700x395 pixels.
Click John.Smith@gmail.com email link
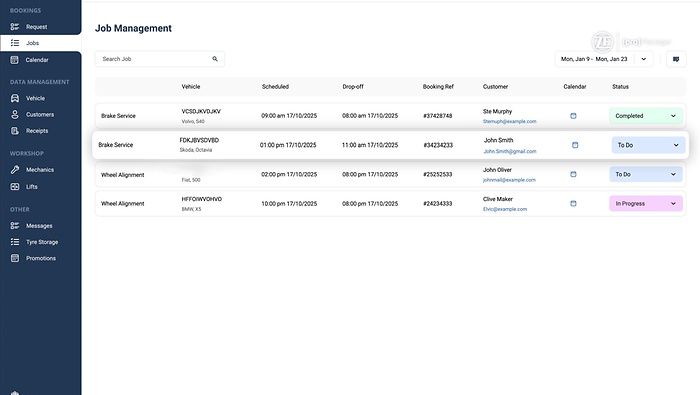click(x=510, y=151)
